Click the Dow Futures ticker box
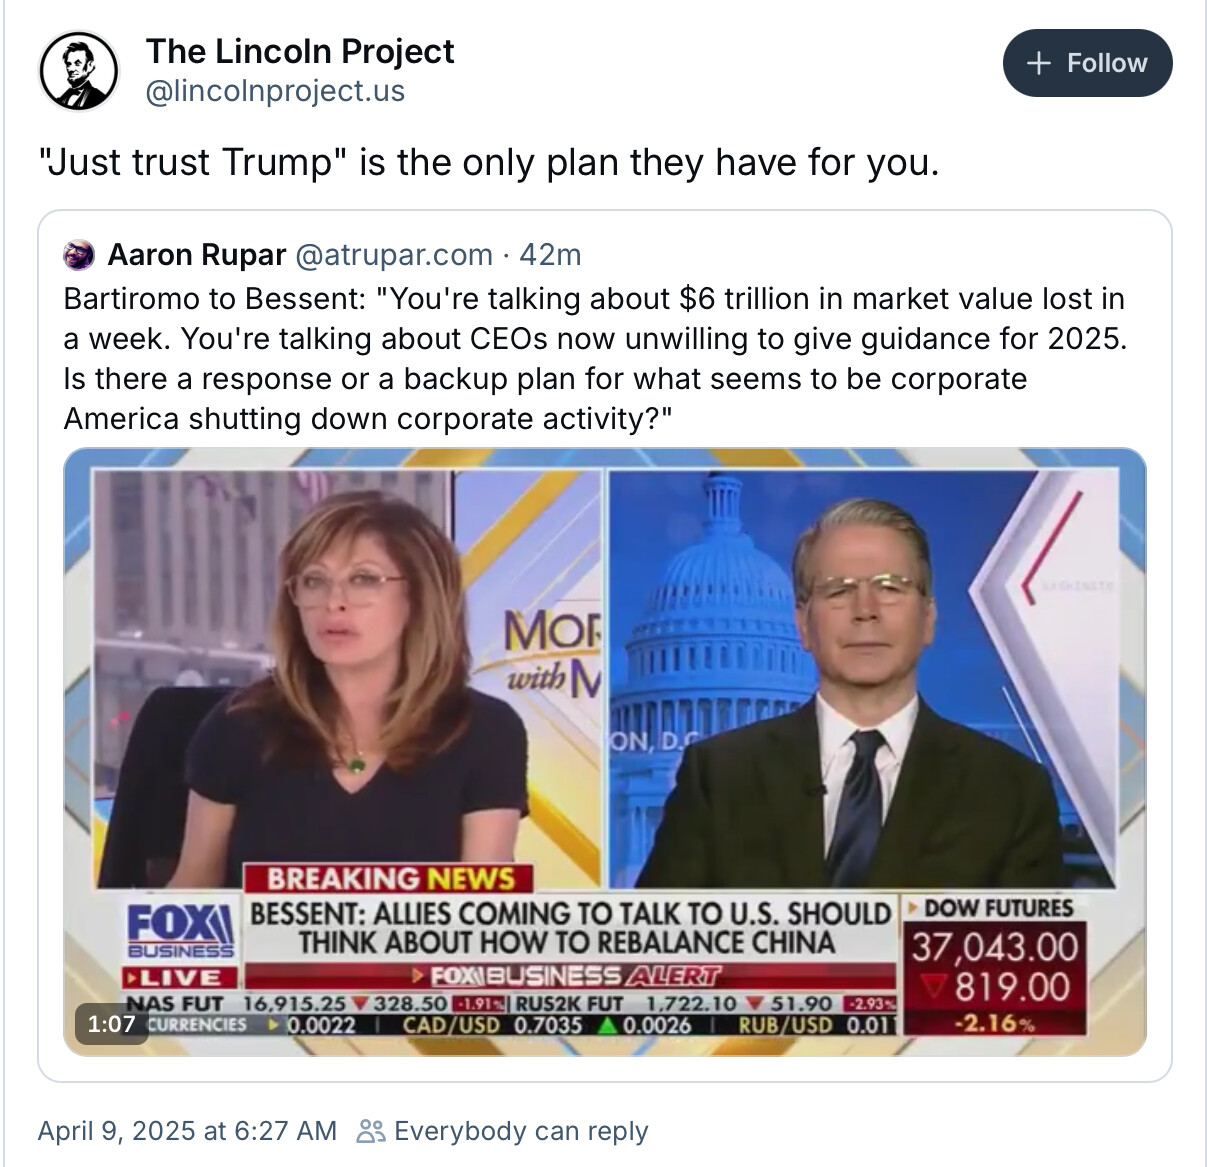Image resolution: width=1207 pixels, height=1167 pixels. pos(994,965)
